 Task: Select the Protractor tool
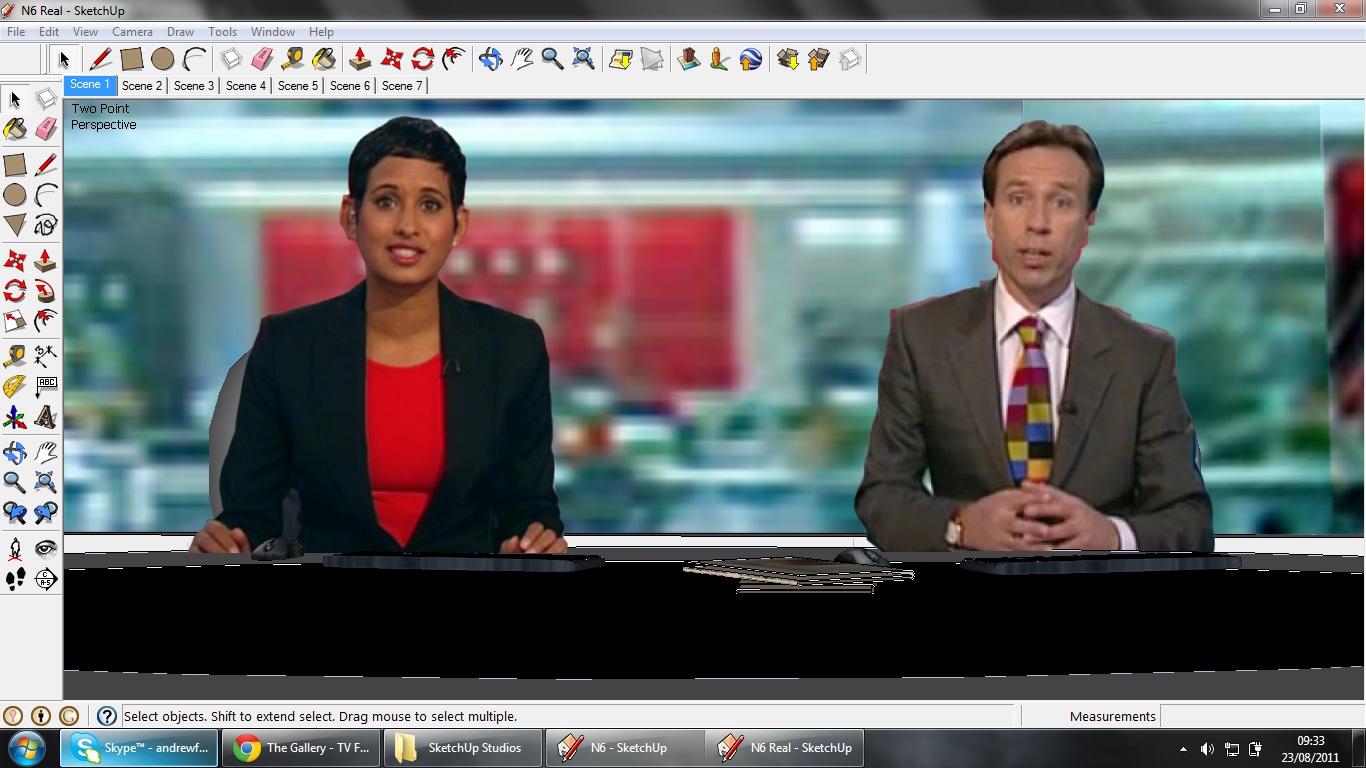[15, 386]
